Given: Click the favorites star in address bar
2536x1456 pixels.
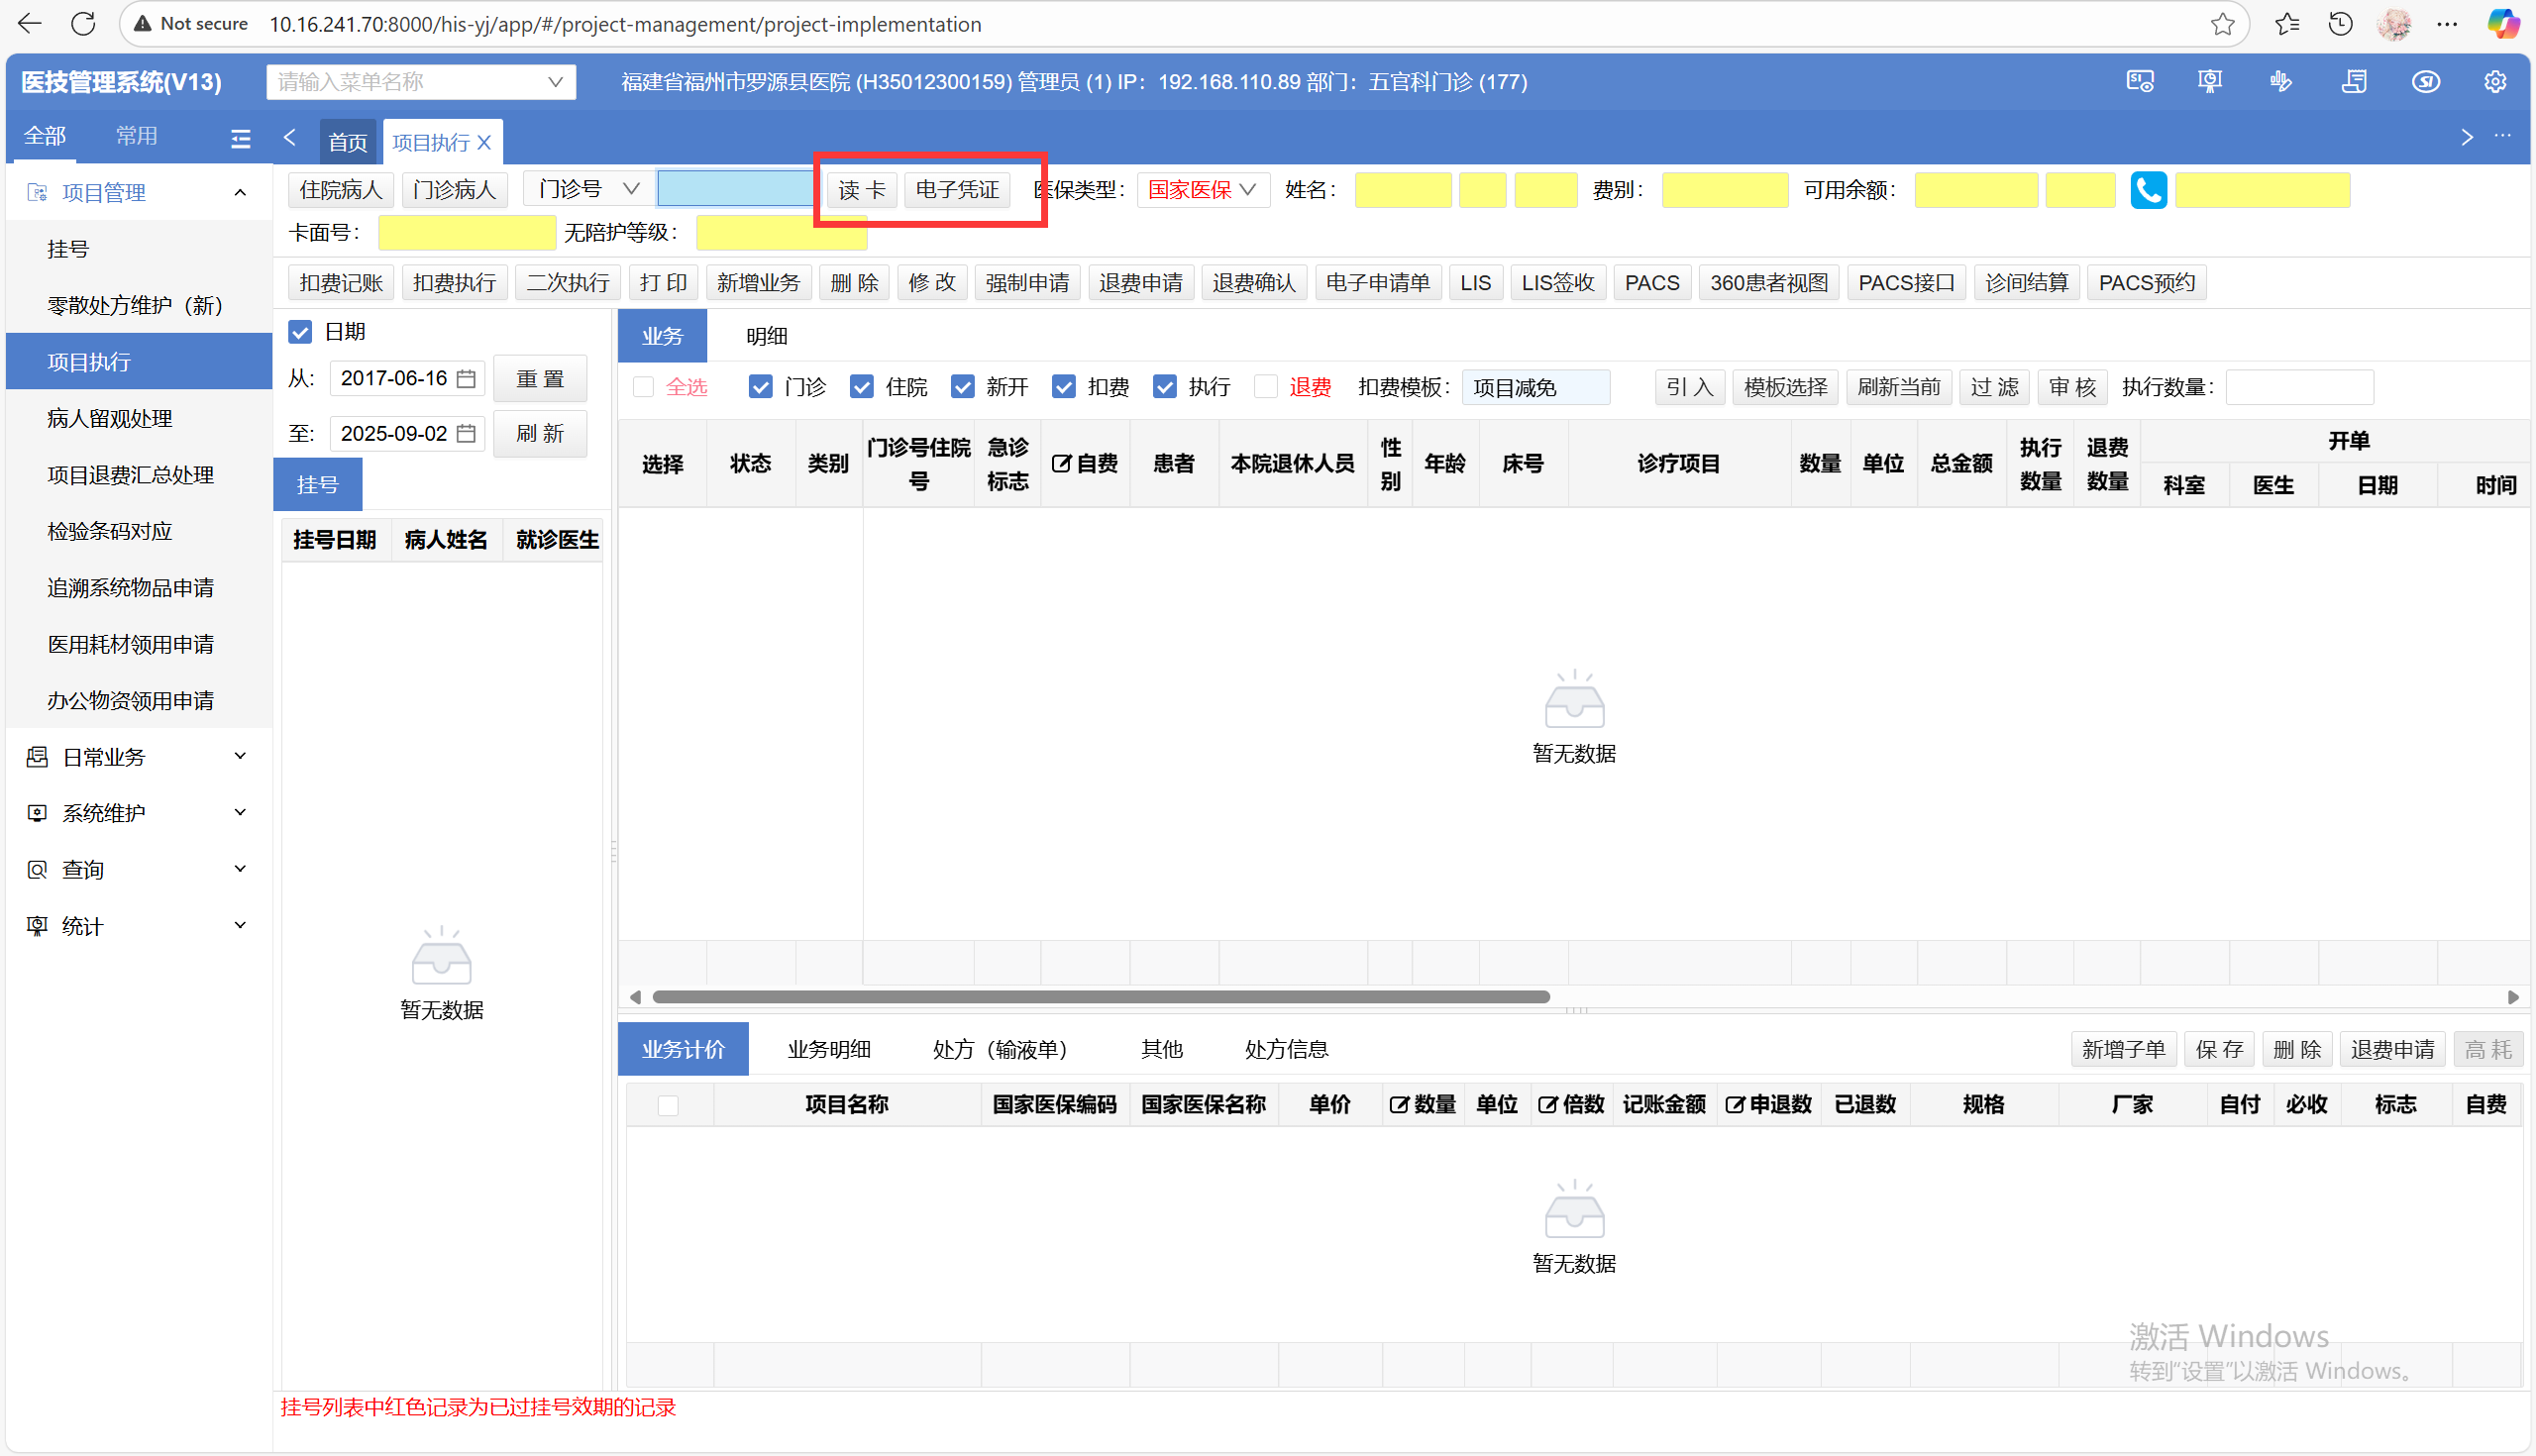Looking at the screenshot, I should 2222,24.
